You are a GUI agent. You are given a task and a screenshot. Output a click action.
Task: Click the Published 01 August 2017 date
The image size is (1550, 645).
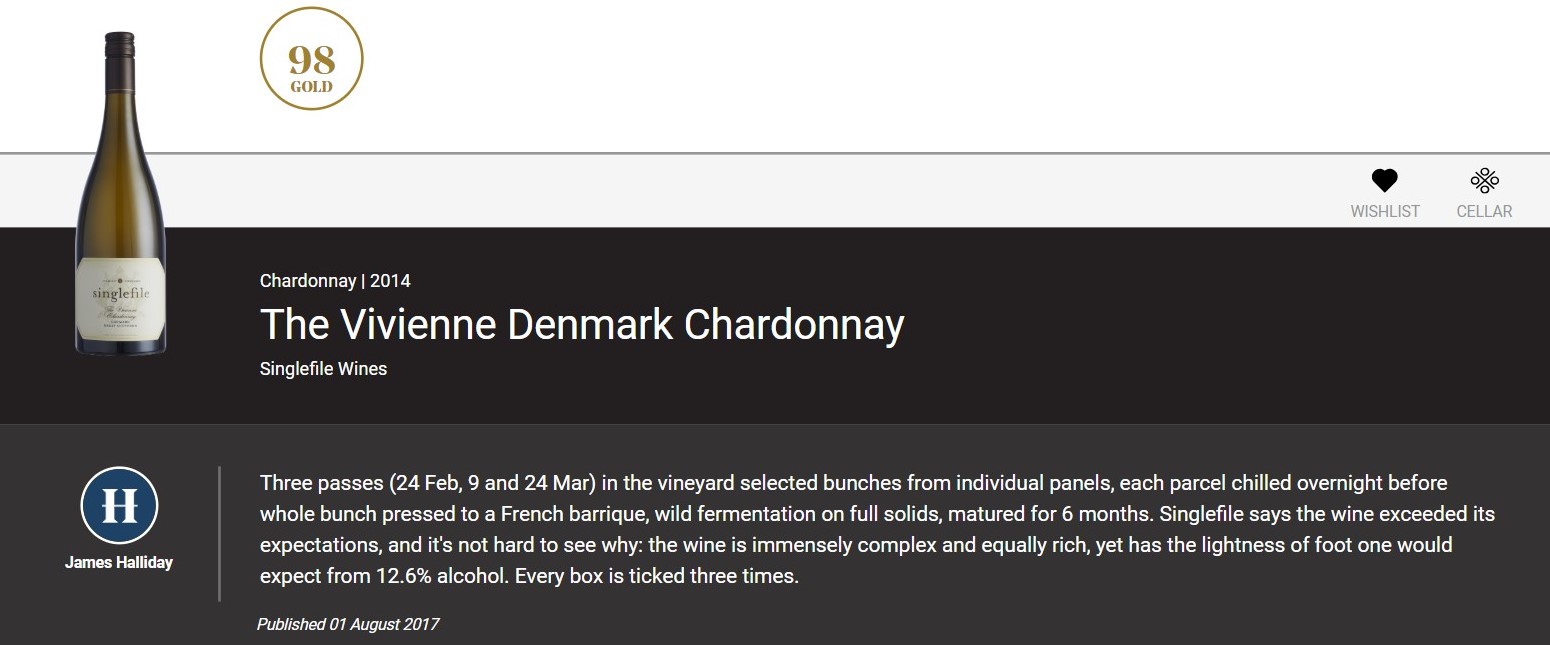(348, 625)
